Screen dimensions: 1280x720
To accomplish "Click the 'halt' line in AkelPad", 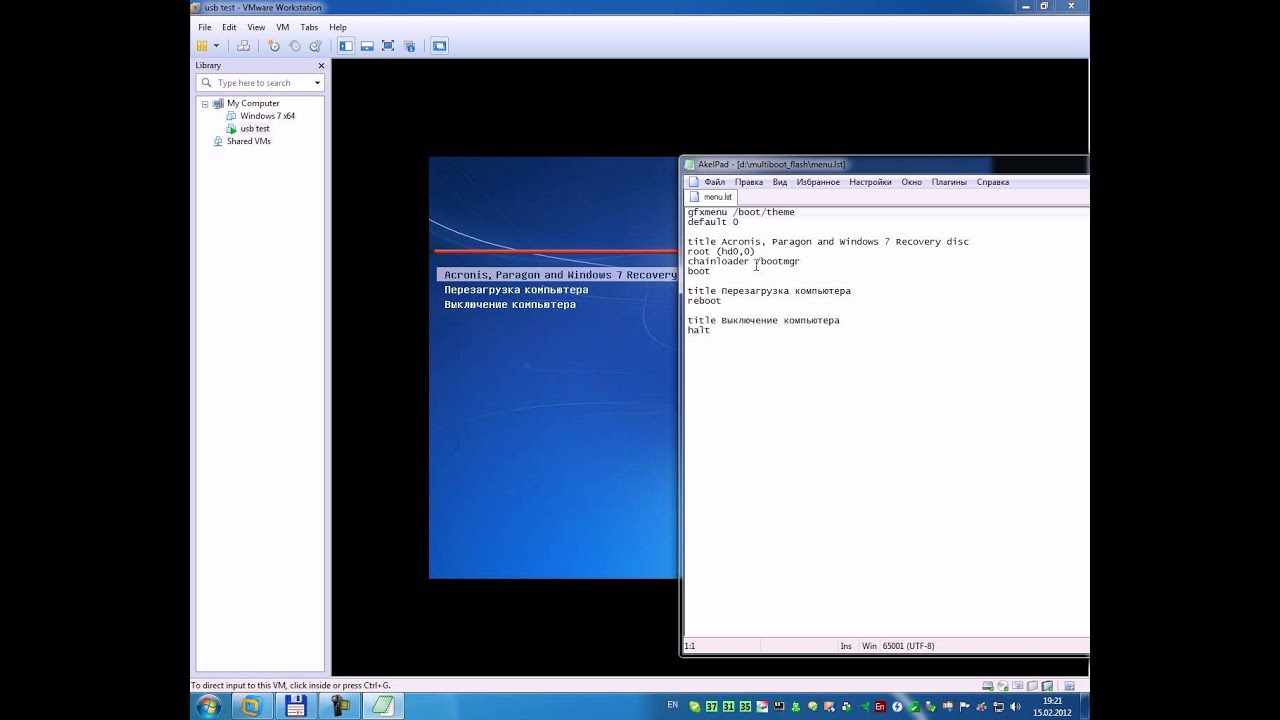I will pyautogui.click(x=698, y=330).
